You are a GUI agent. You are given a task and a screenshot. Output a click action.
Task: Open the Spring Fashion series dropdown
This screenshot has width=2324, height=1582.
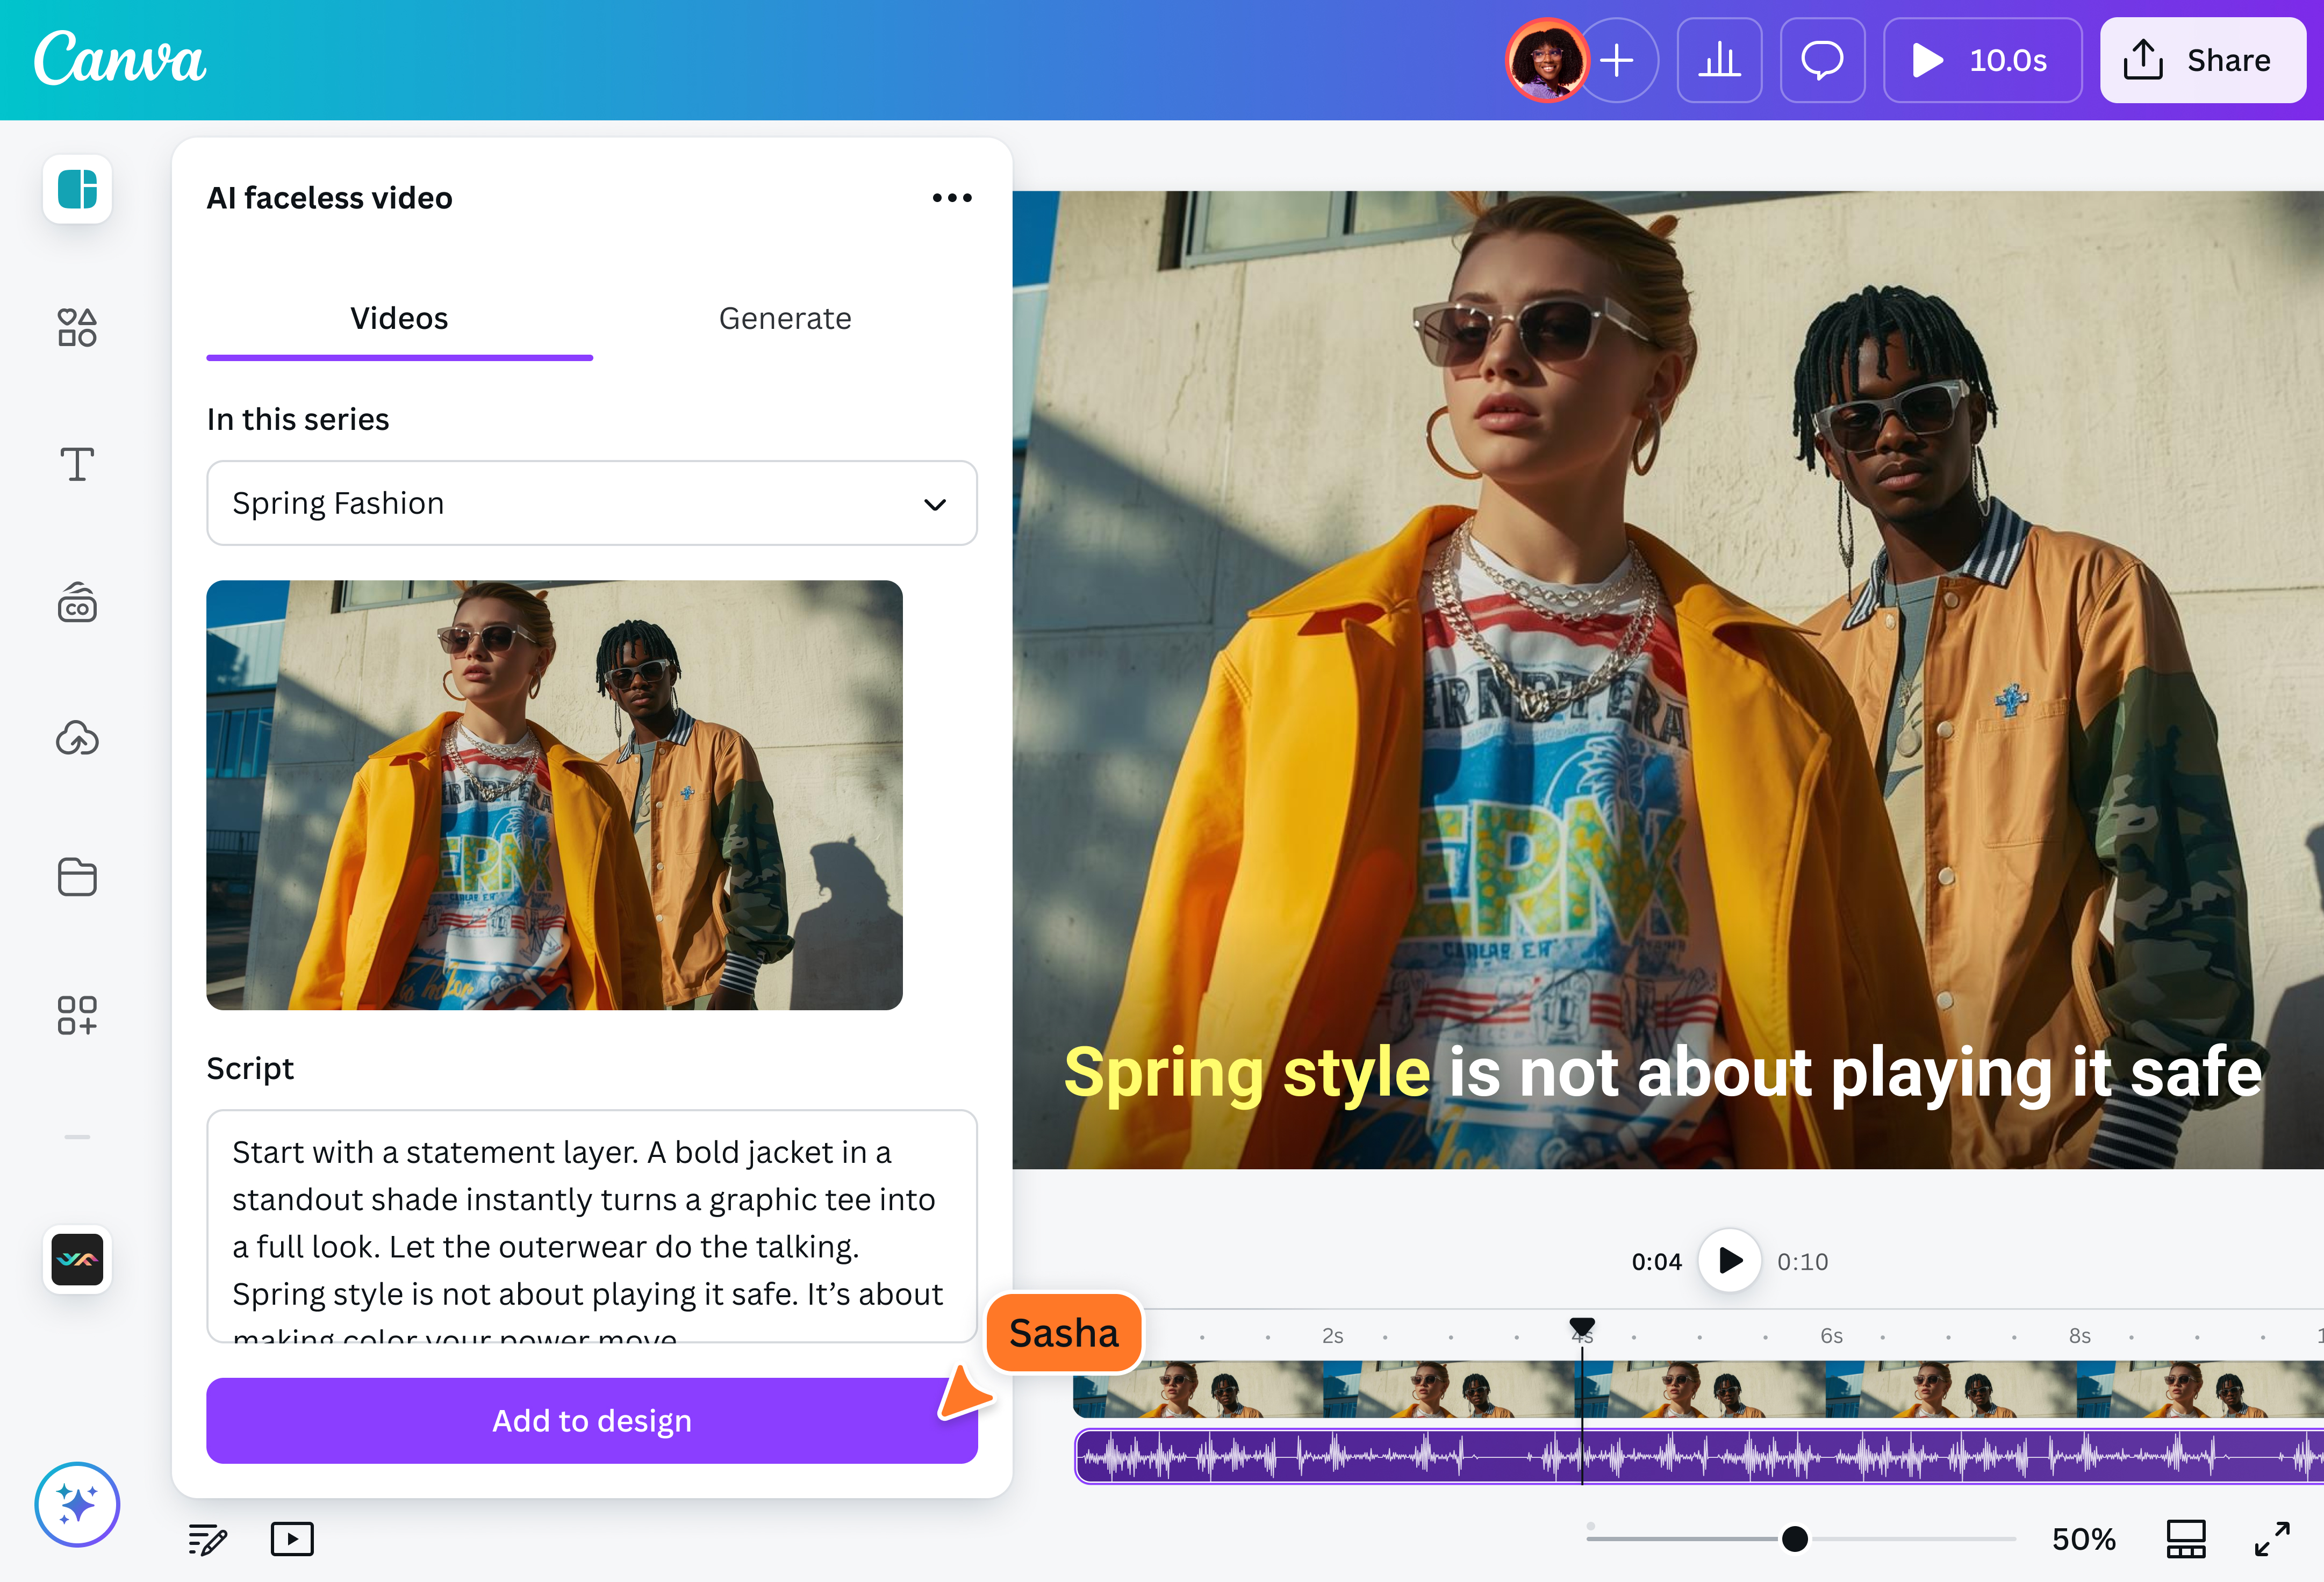tap(592, 503)
